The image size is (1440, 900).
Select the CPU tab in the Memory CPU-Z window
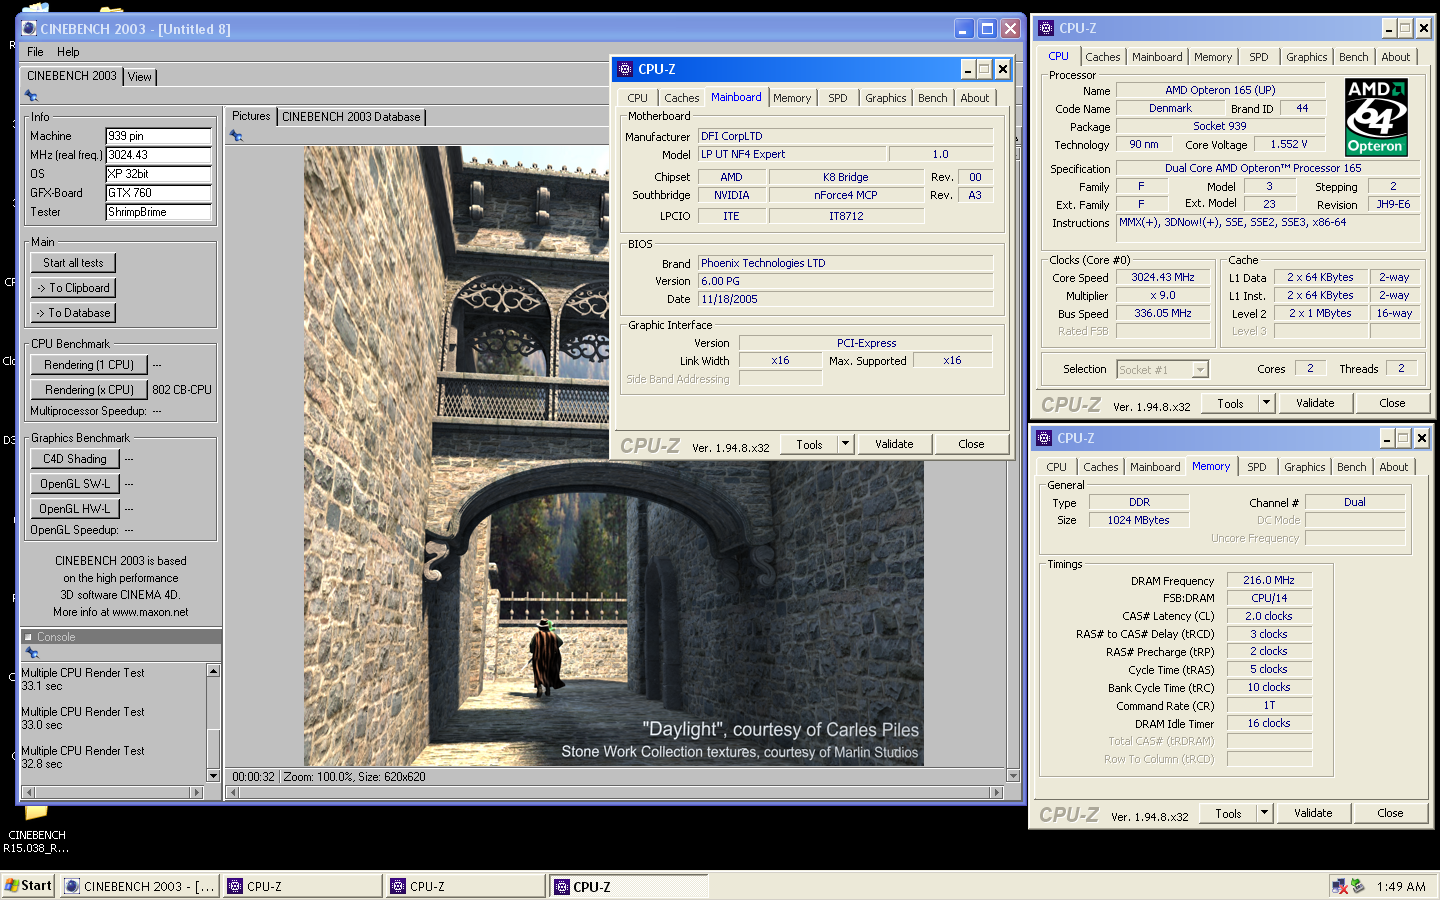(x=1057, y=467)
